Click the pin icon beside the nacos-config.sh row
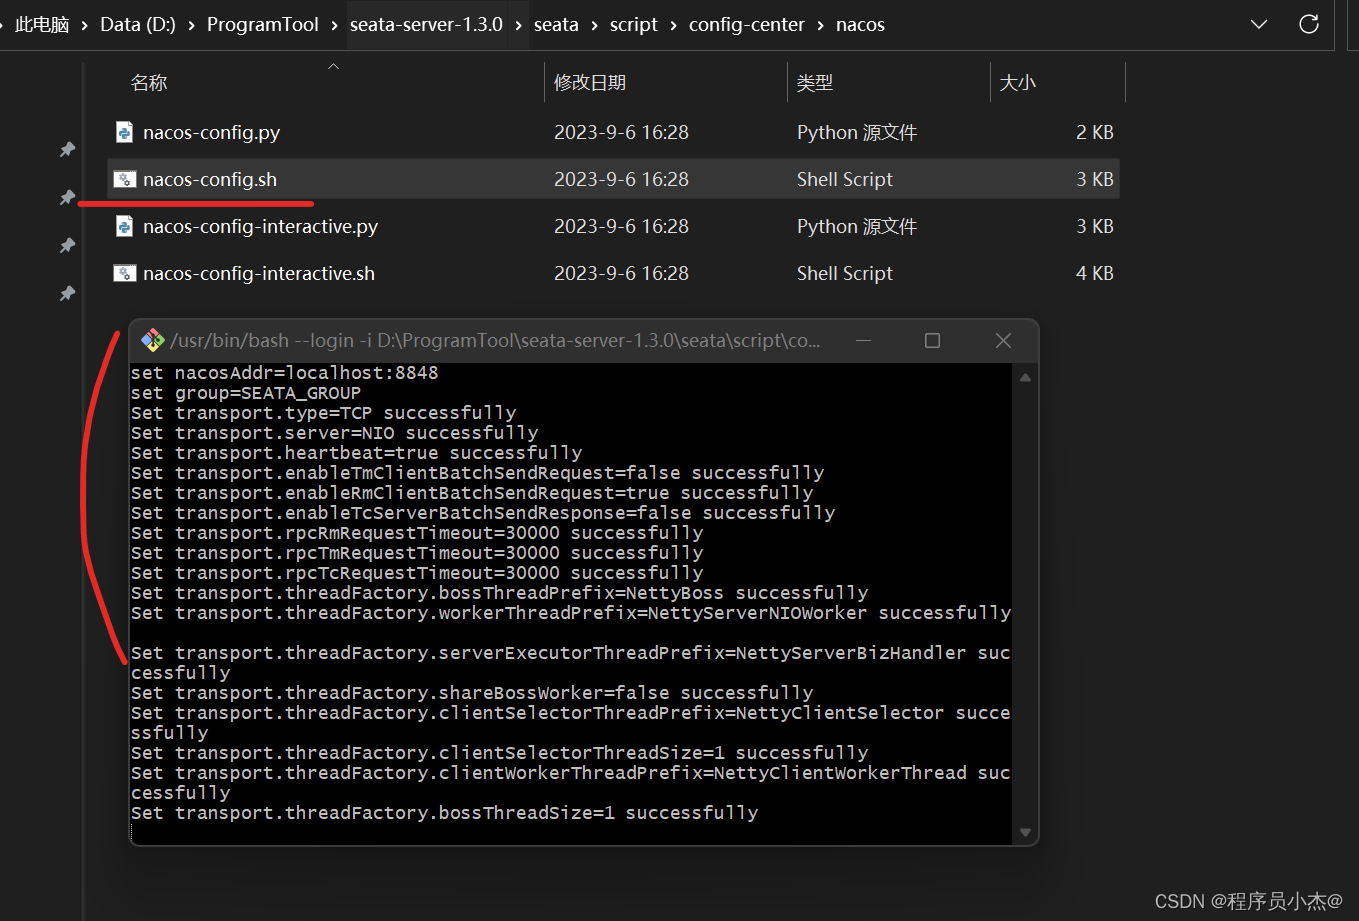 pos(67,197)
